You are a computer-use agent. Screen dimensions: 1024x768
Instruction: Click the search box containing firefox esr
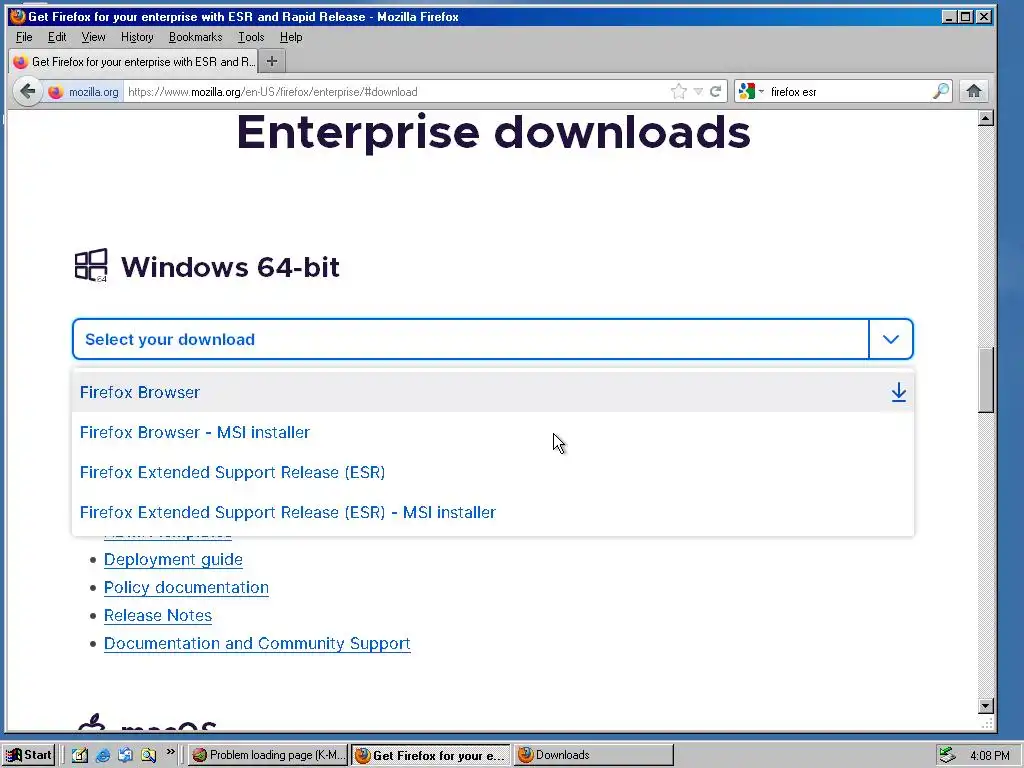click(848, 92)
